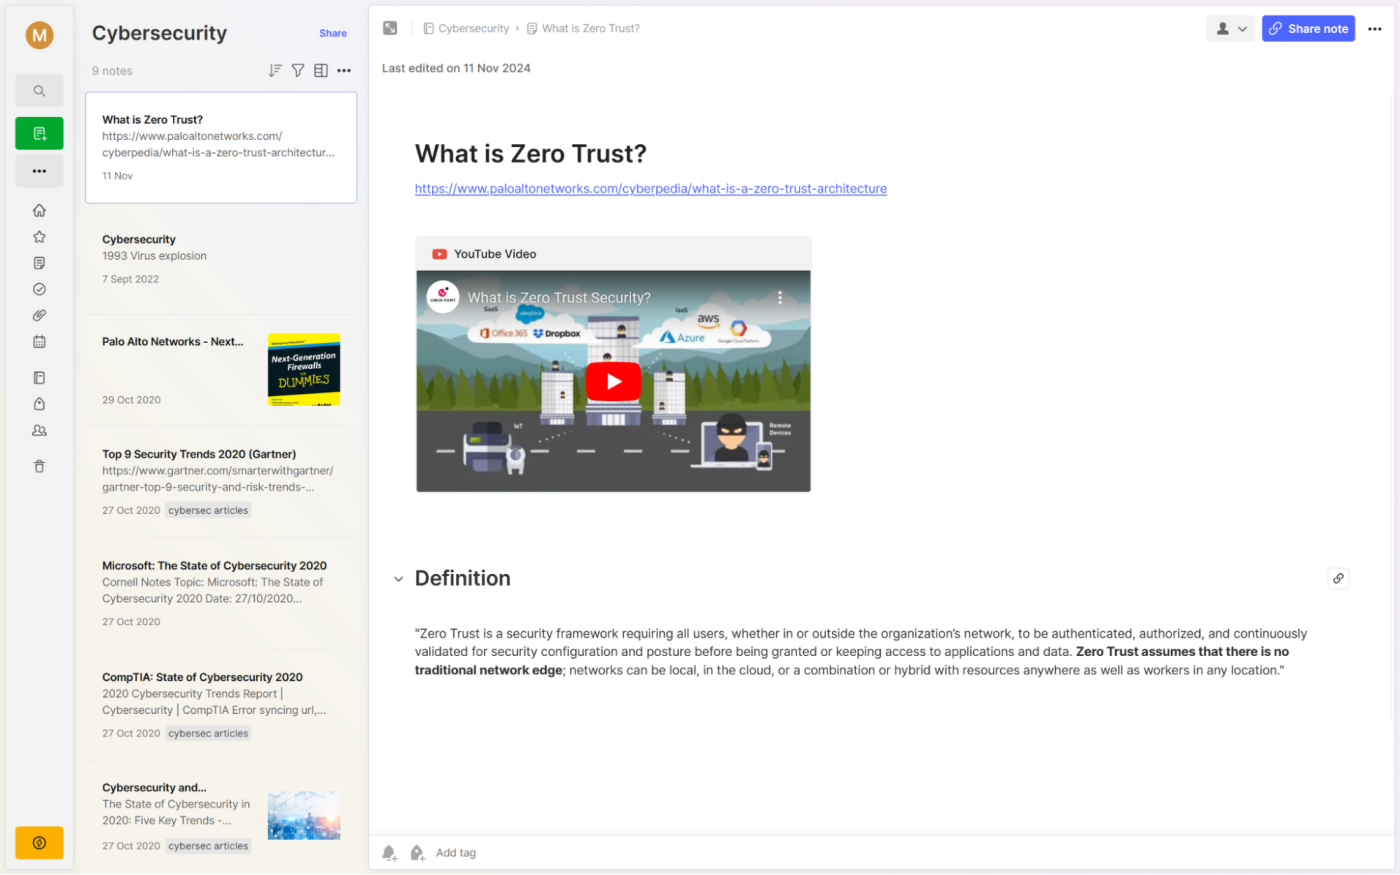
Task: Open the Files paperclip icon
Action: [39, 315]
